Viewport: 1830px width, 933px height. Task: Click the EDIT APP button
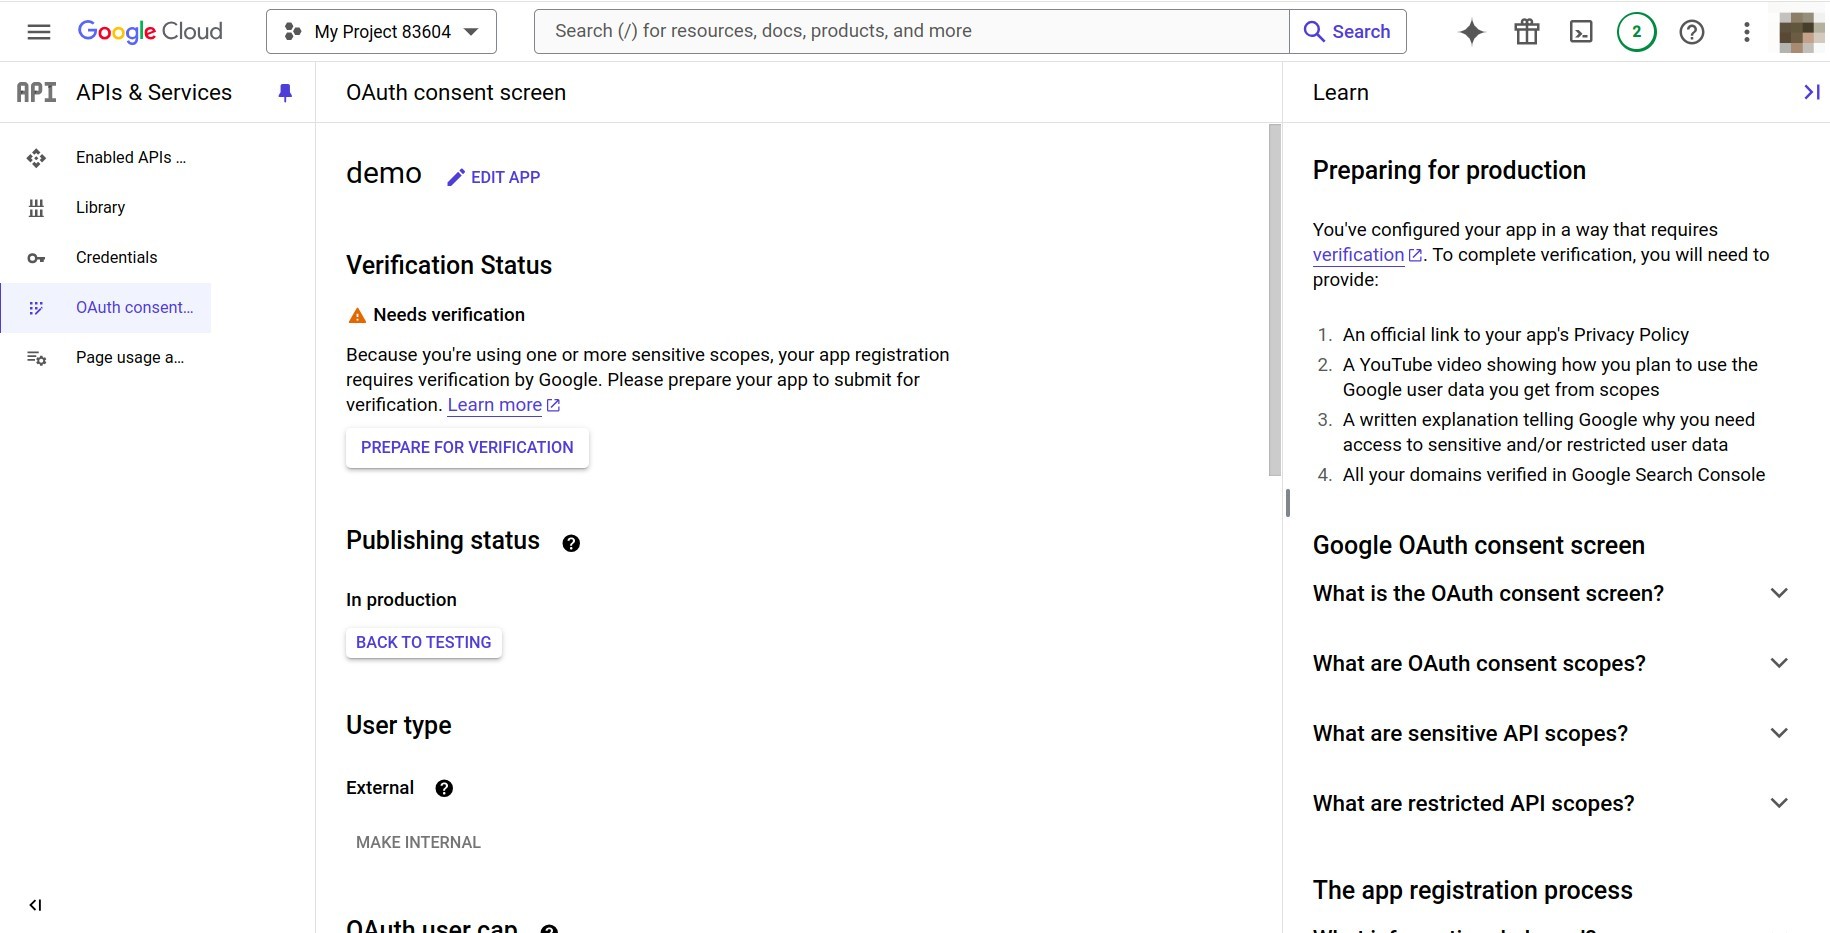click(494, 177)
